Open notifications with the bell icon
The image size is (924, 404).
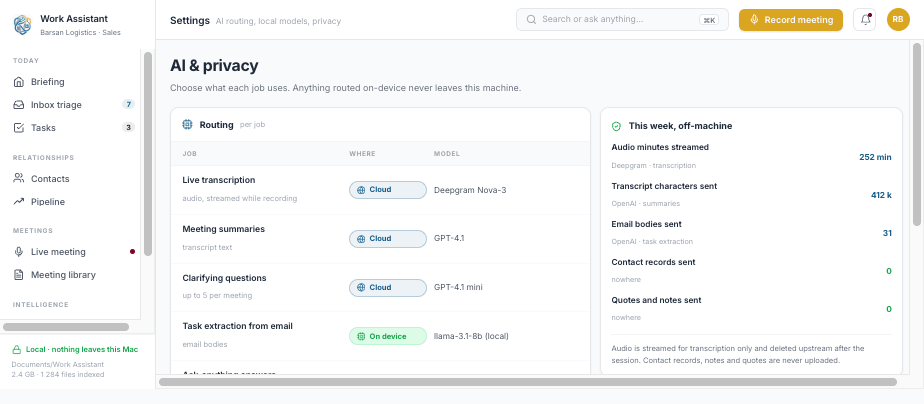pos(864,19)
